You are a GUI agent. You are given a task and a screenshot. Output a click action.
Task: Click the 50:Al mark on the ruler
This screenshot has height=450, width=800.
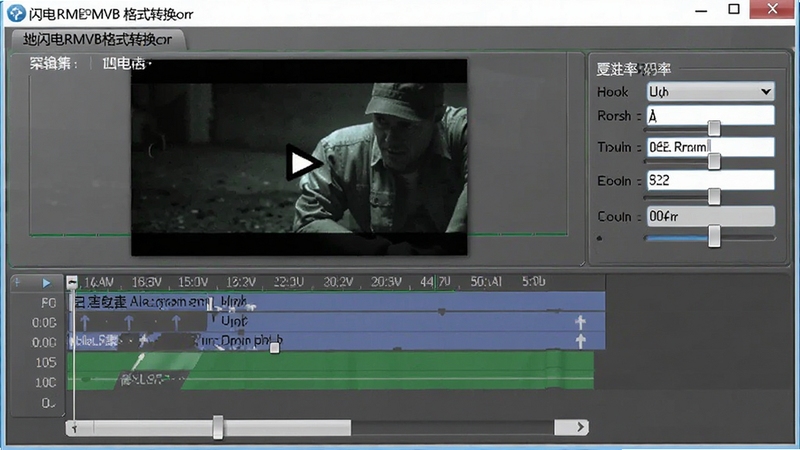point(486,282)
